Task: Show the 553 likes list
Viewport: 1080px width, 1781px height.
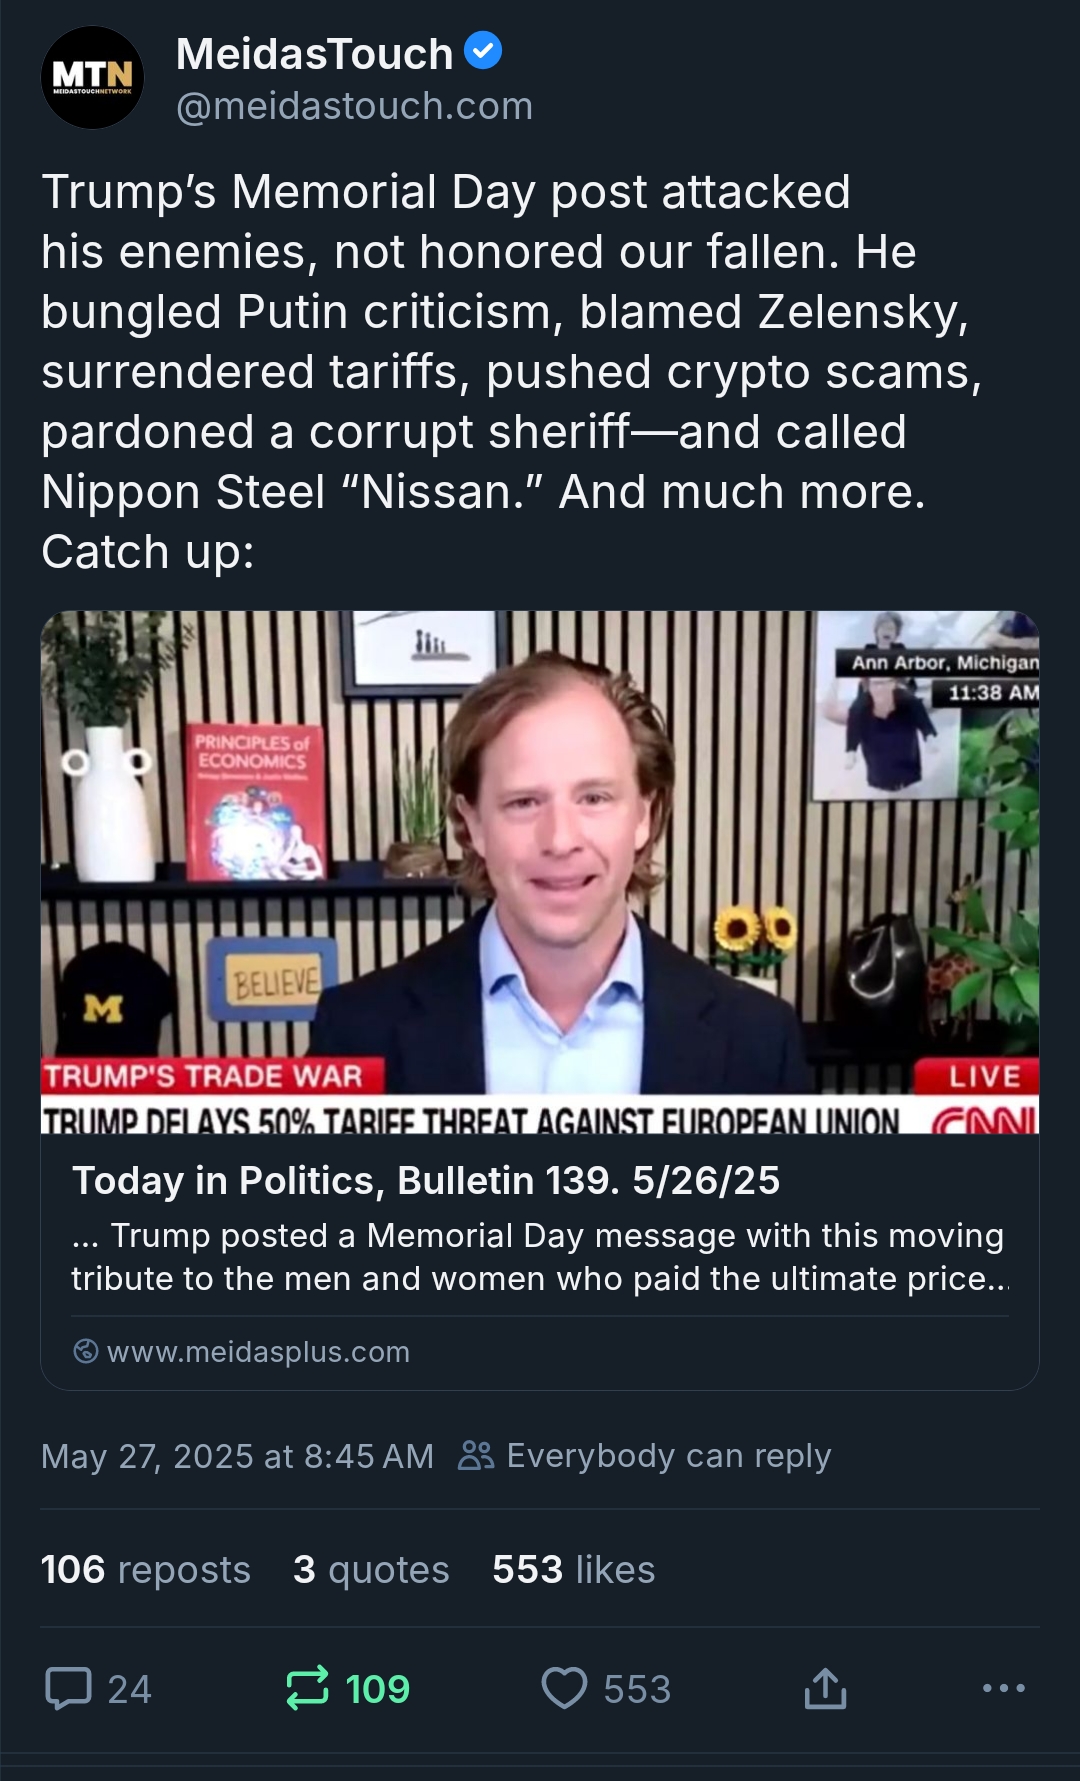Action: click(573, 1570)
